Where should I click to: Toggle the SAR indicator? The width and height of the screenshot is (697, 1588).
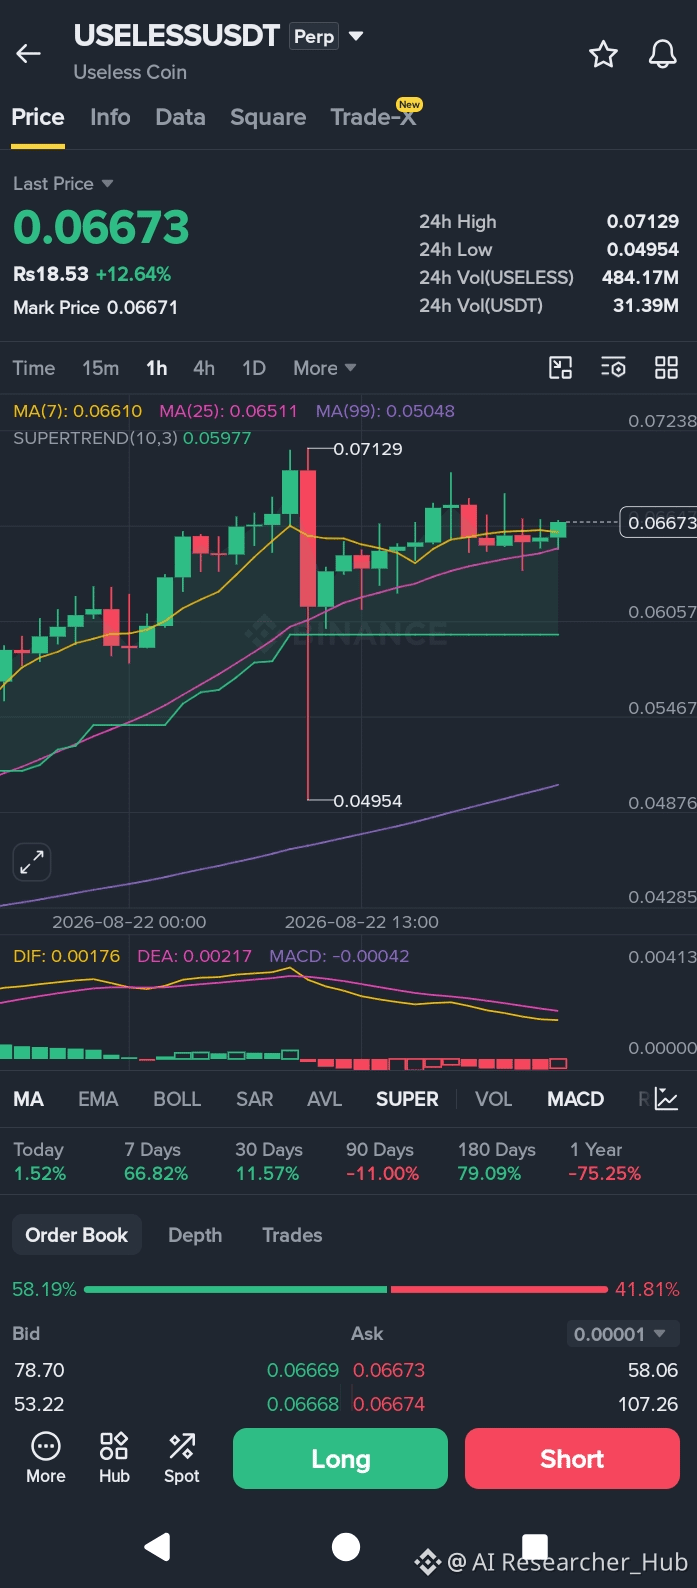tap(255, 1099)
